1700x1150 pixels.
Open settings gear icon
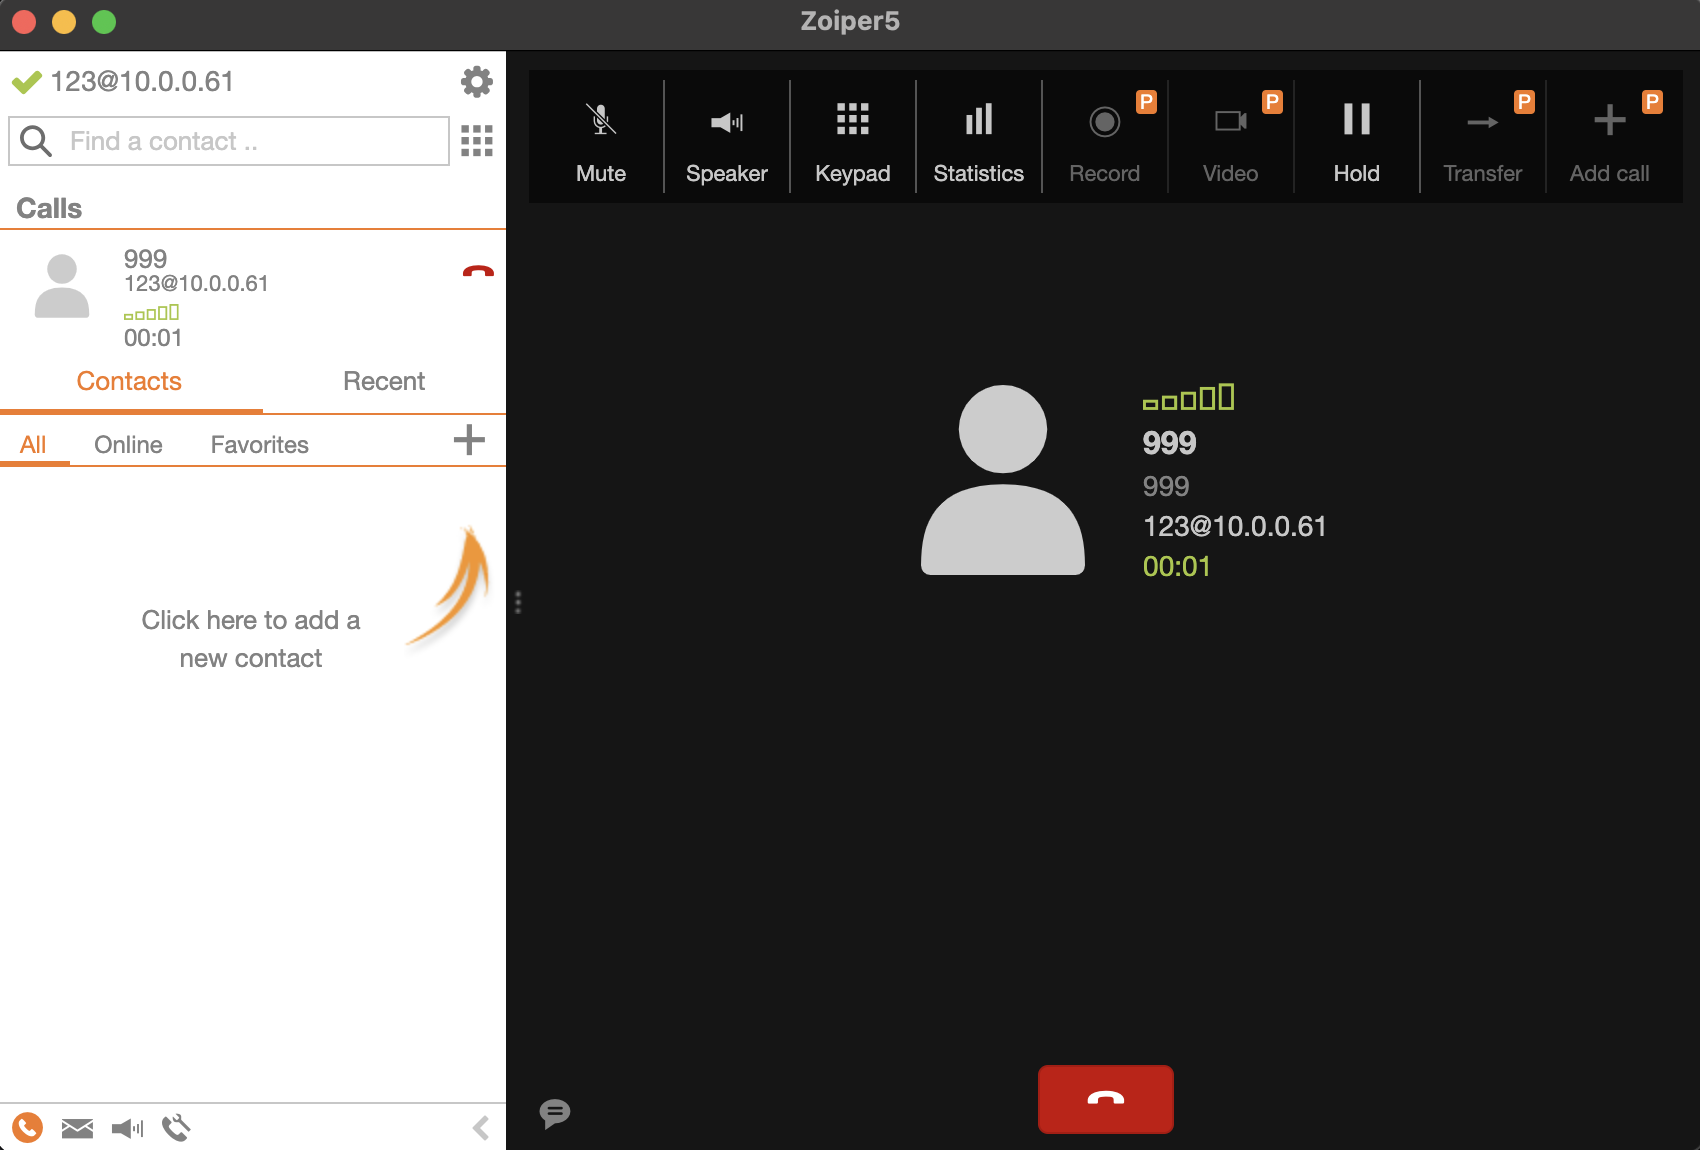pos(477,82)
